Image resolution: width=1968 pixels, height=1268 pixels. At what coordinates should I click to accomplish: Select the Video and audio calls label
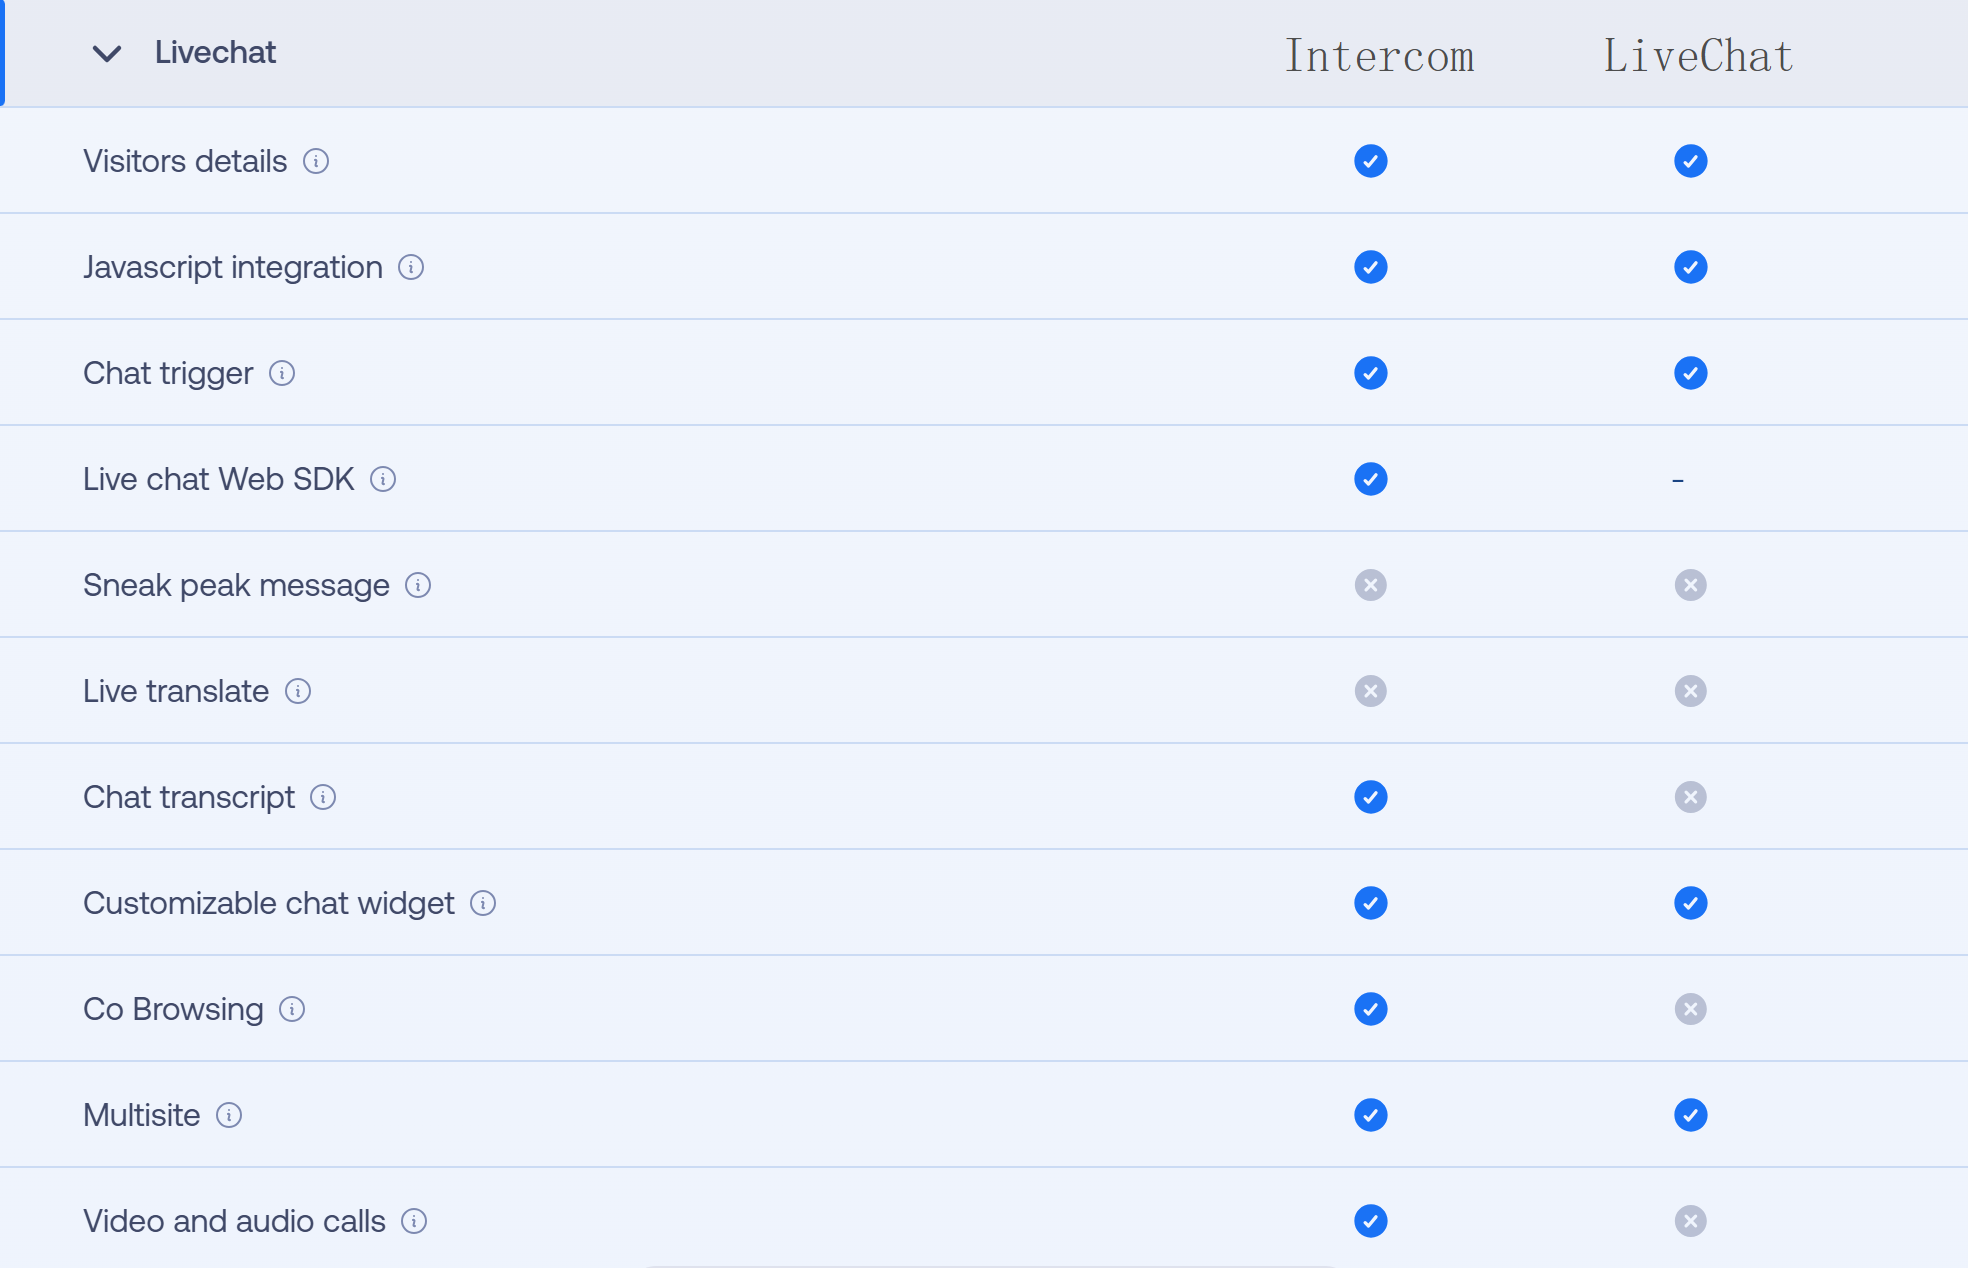point(234,1221)
